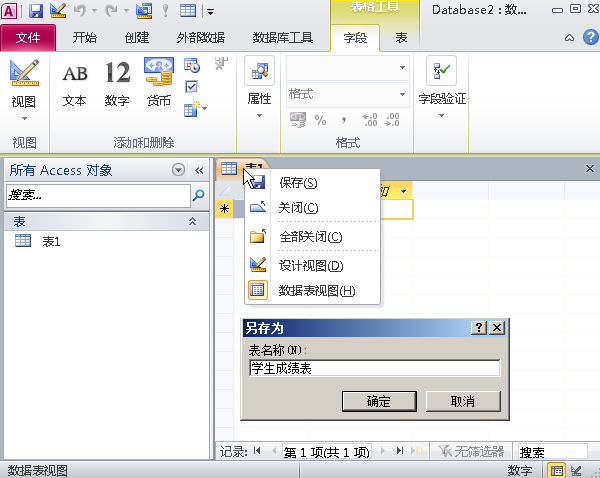
Task: Expand the 视图 (View) dropdown arrow
Action: (24, 119)
